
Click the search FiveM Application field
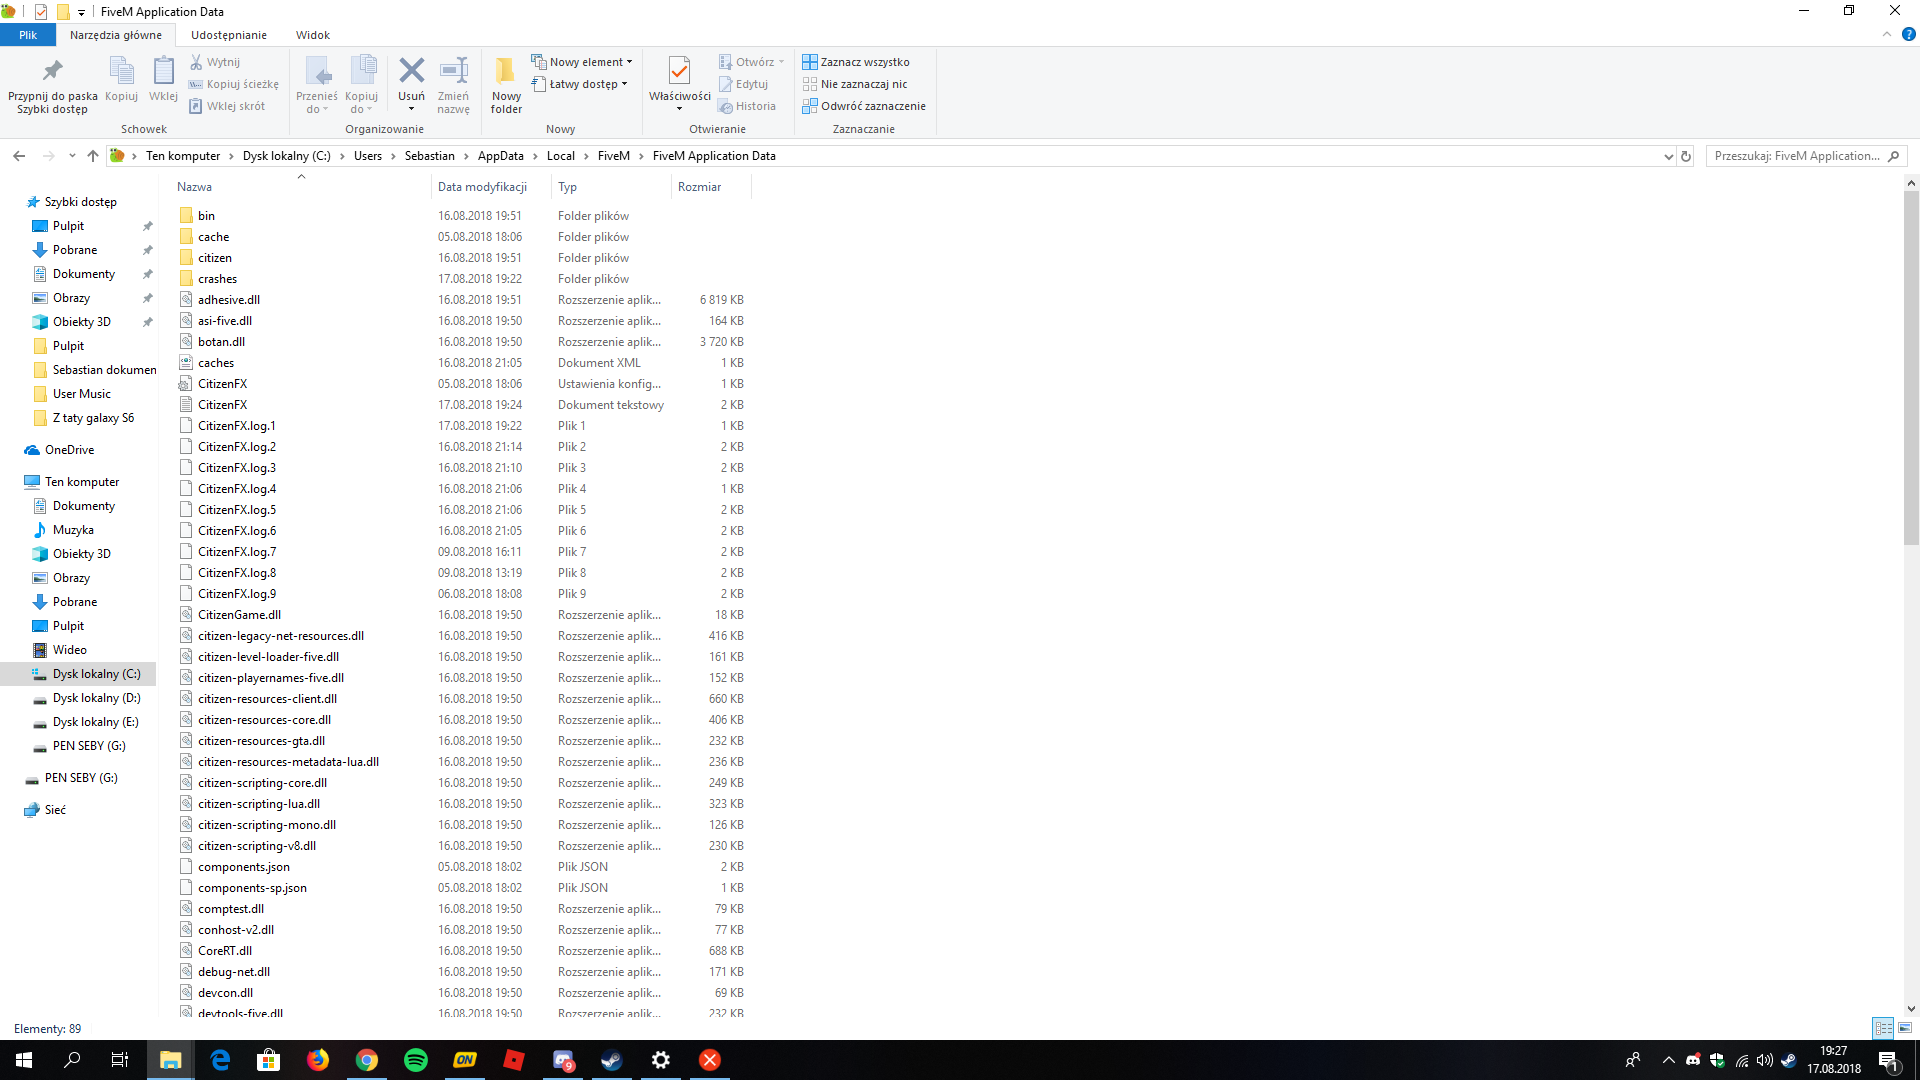(x=1796, y=156)
